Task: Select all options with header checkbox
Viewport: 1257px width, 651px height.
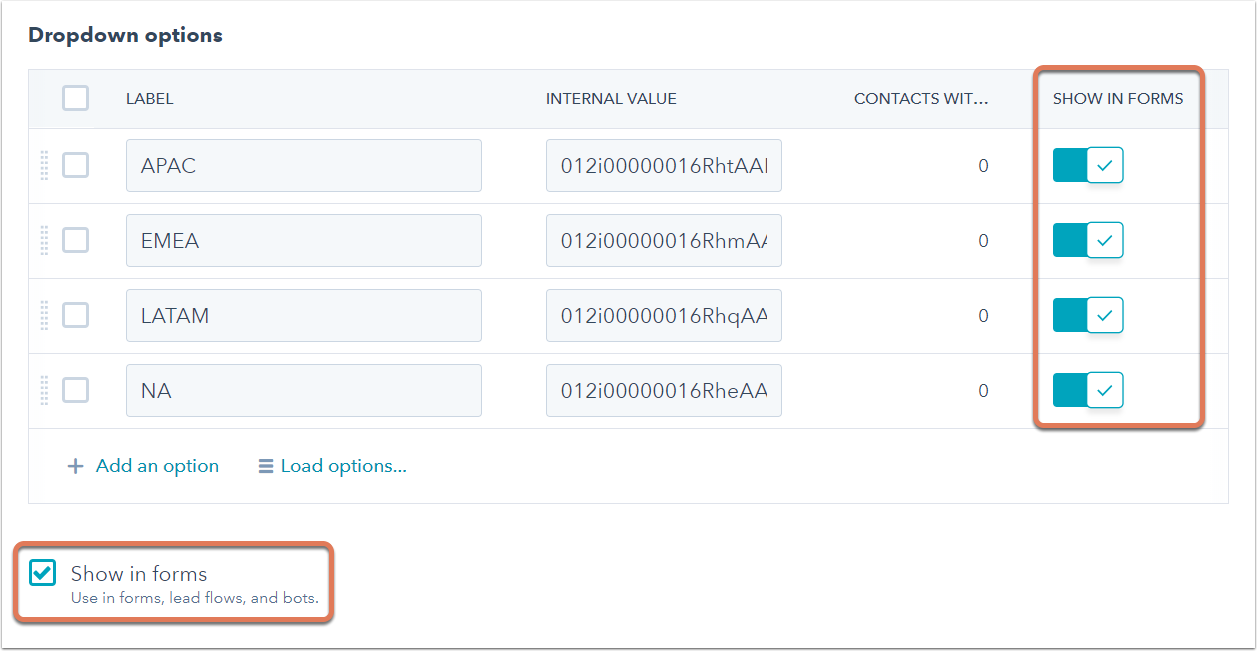Action: click(75, 98)
